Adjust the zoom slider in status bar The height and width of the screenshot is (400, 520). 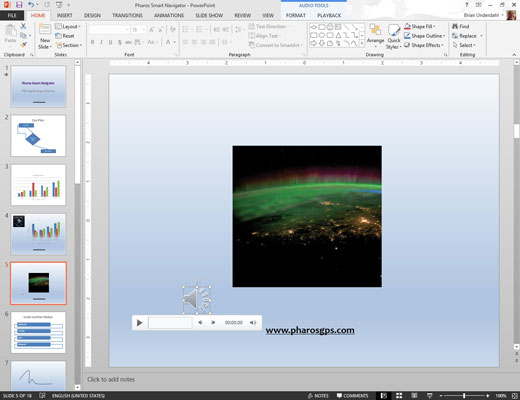[464, 396]
